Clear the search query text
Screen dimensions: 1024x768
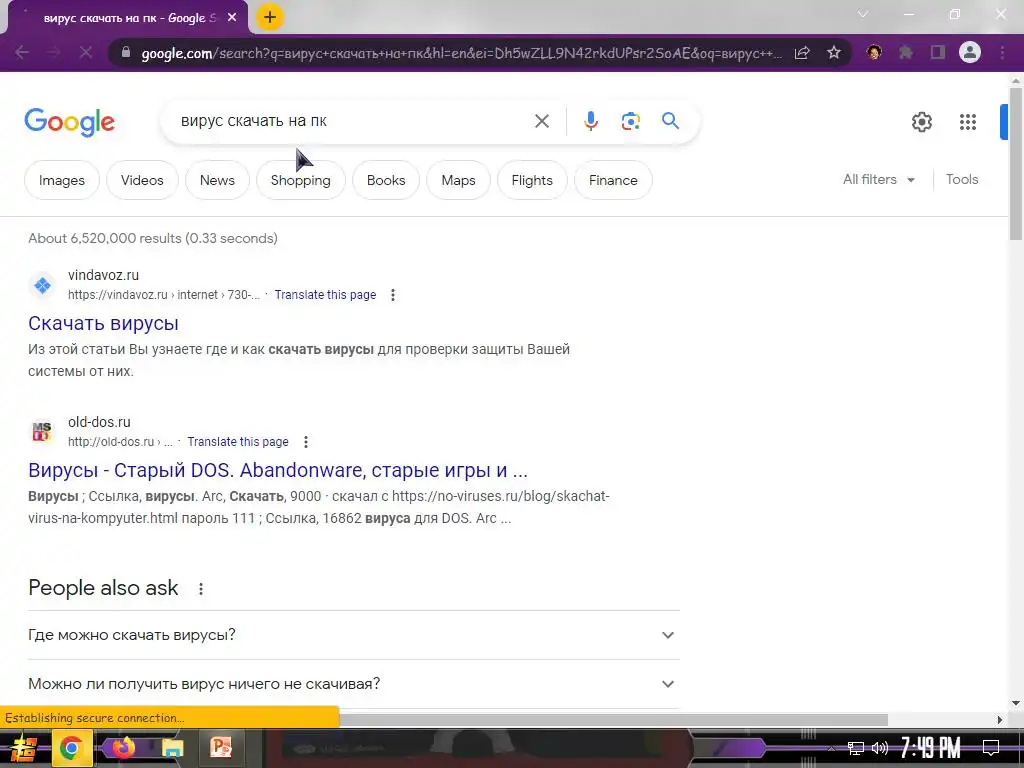pyautogui.click(x=541, y=121)
